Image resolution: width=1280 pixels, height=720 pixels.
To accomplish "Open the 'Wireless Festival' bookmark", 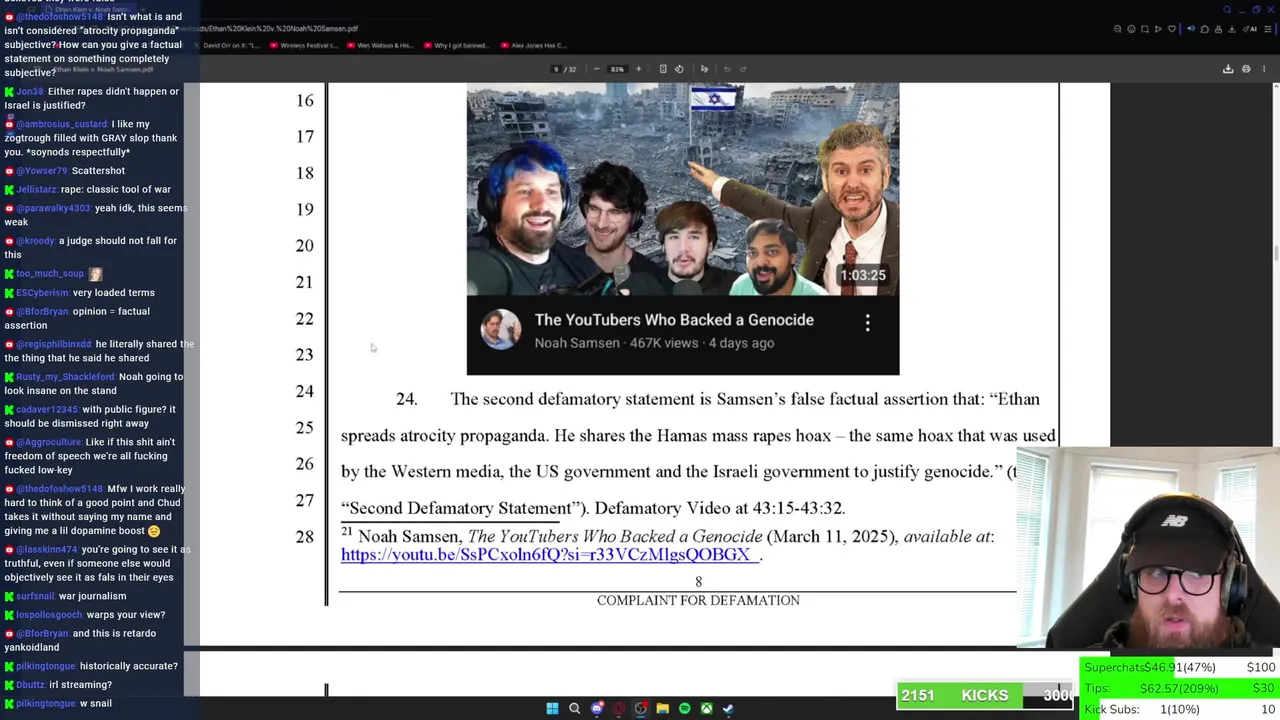I will click(x=304, y=45).
